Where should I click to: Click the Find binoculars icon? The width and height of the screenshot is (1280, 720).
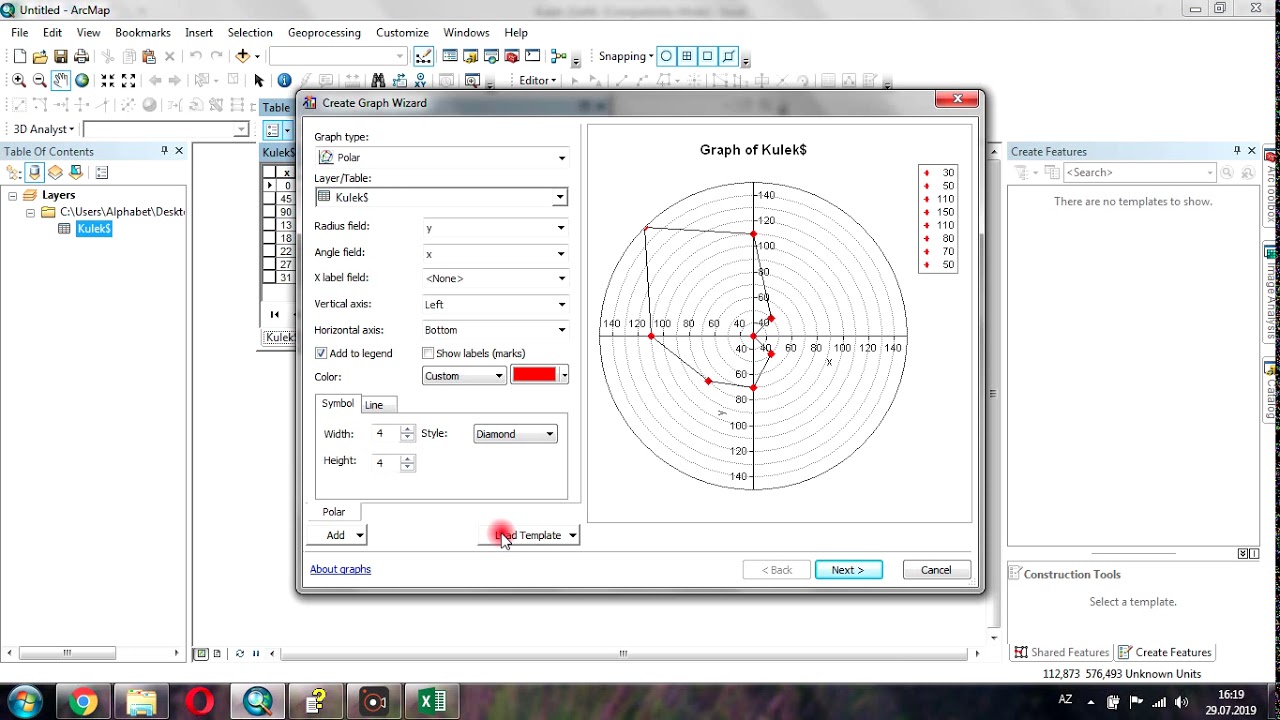click(378, 80)
